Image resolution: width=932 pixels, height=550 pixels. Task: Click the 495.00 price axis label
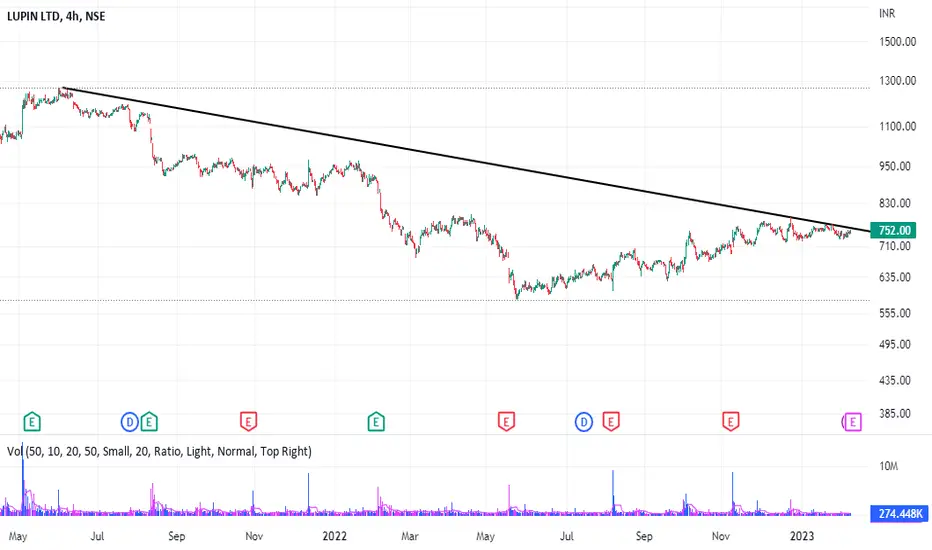point(895,345)
